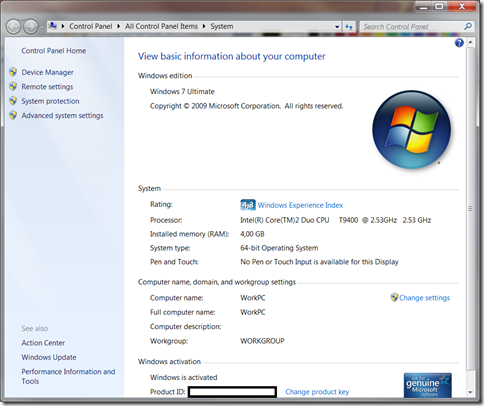Click View basic information about your computer heading

[232, 56]
